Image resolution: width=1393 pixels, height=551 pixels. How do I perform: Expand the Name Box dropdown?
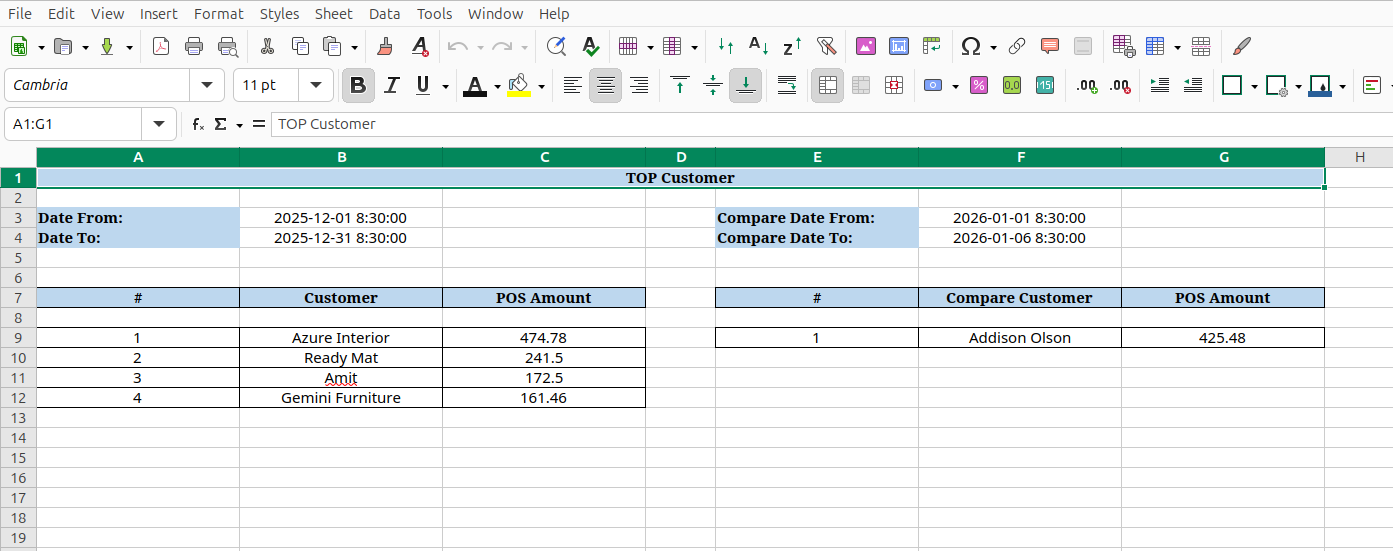pyautogui.click(x=159, y=124)
